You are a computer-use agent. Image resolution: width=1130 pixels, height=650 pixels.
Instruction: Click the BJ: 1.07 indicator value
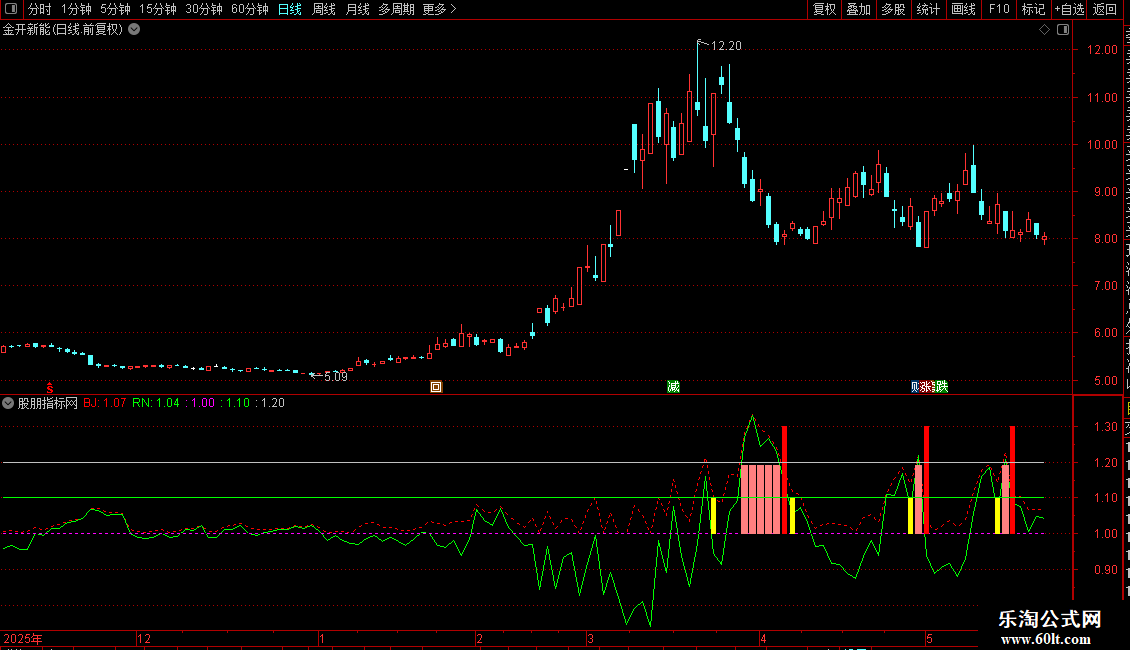click(x=104, y=403)
